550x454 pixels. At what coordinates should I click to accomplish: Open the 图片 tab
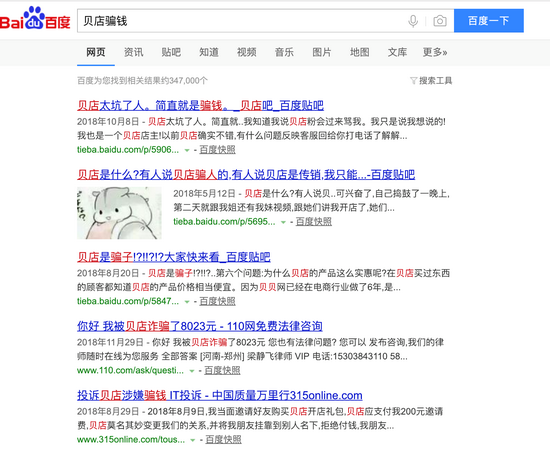(x=322, y=52)
